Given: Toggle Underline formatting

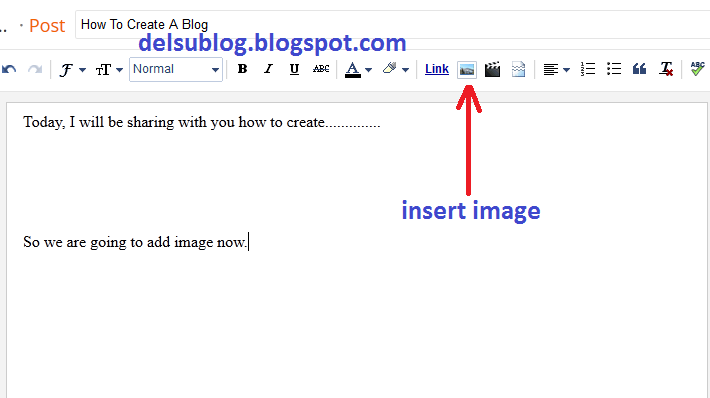Looking at the screenshot, I should (x=294, y=69).
